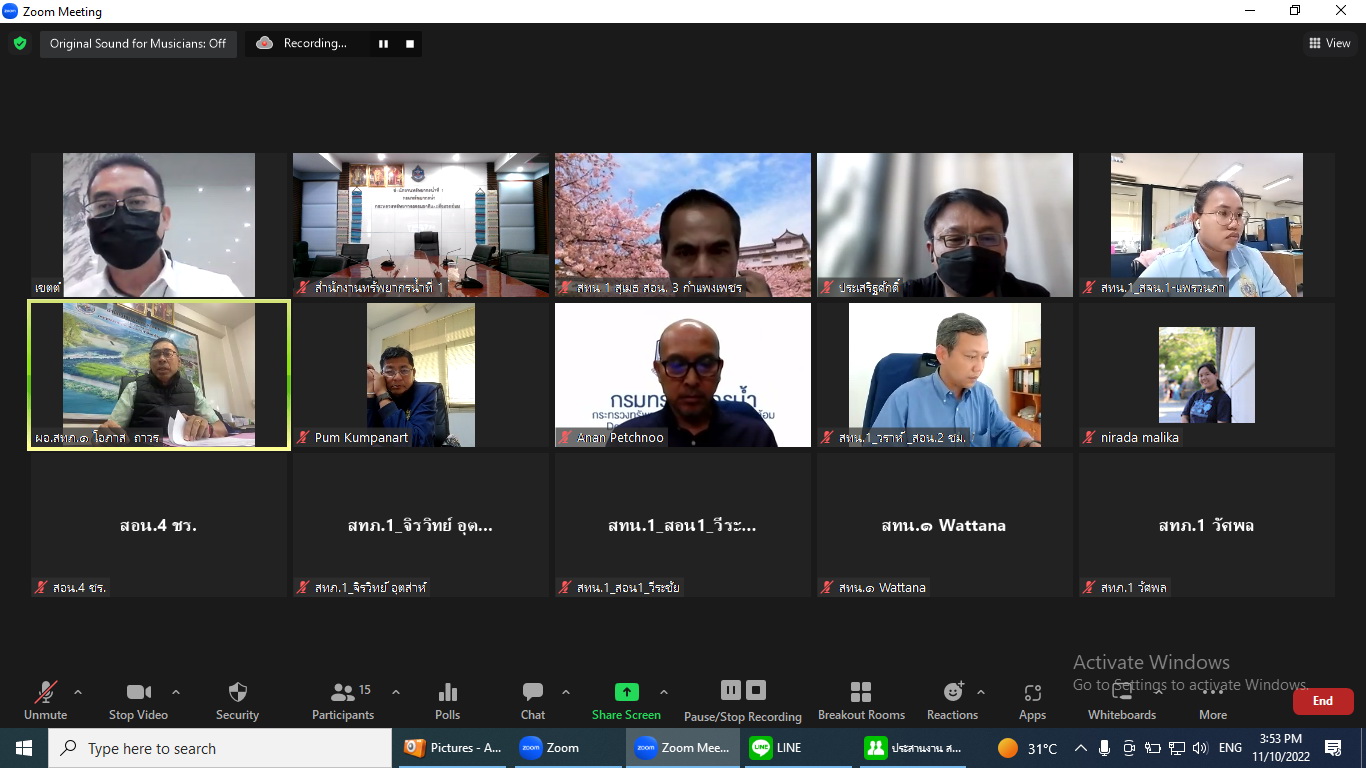
Task: Select the สทภ.1 วัฒพล participant tile
Action: [x=1207, y=525]
